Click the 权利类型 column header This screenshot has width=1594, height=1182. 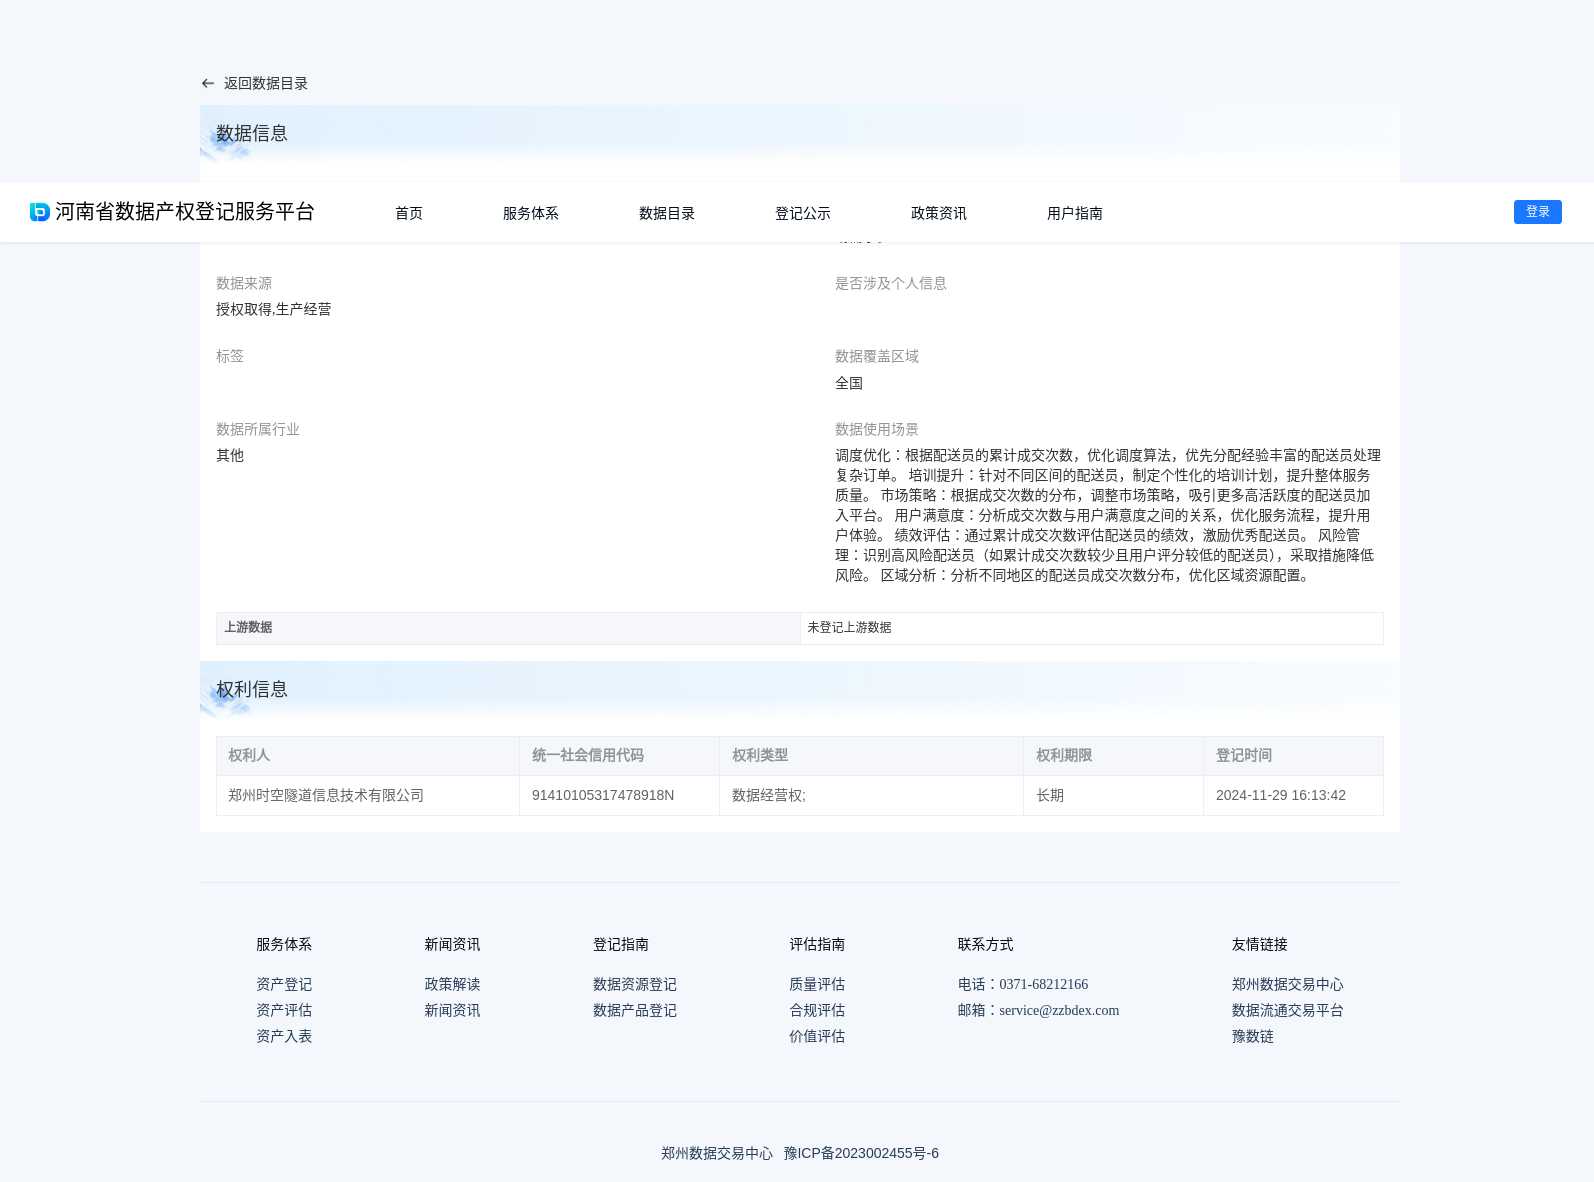[x=871, y=756]
